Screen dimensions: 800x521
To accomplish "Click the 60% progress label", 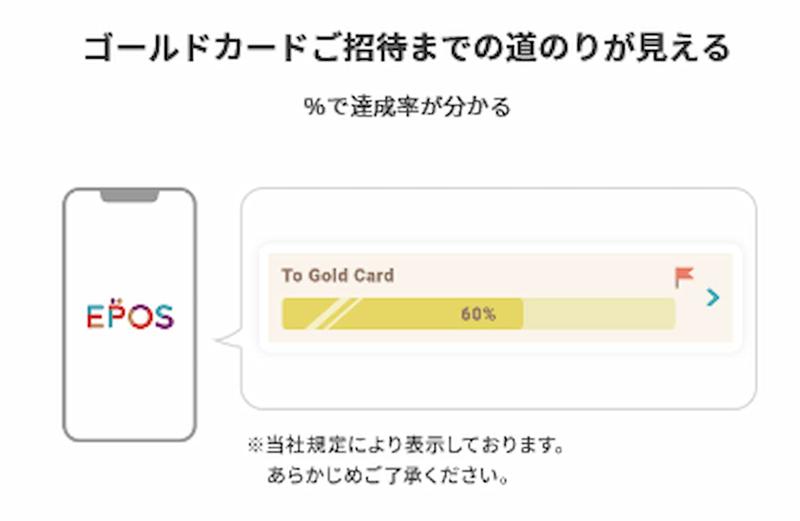I will (x=478, y=314).
